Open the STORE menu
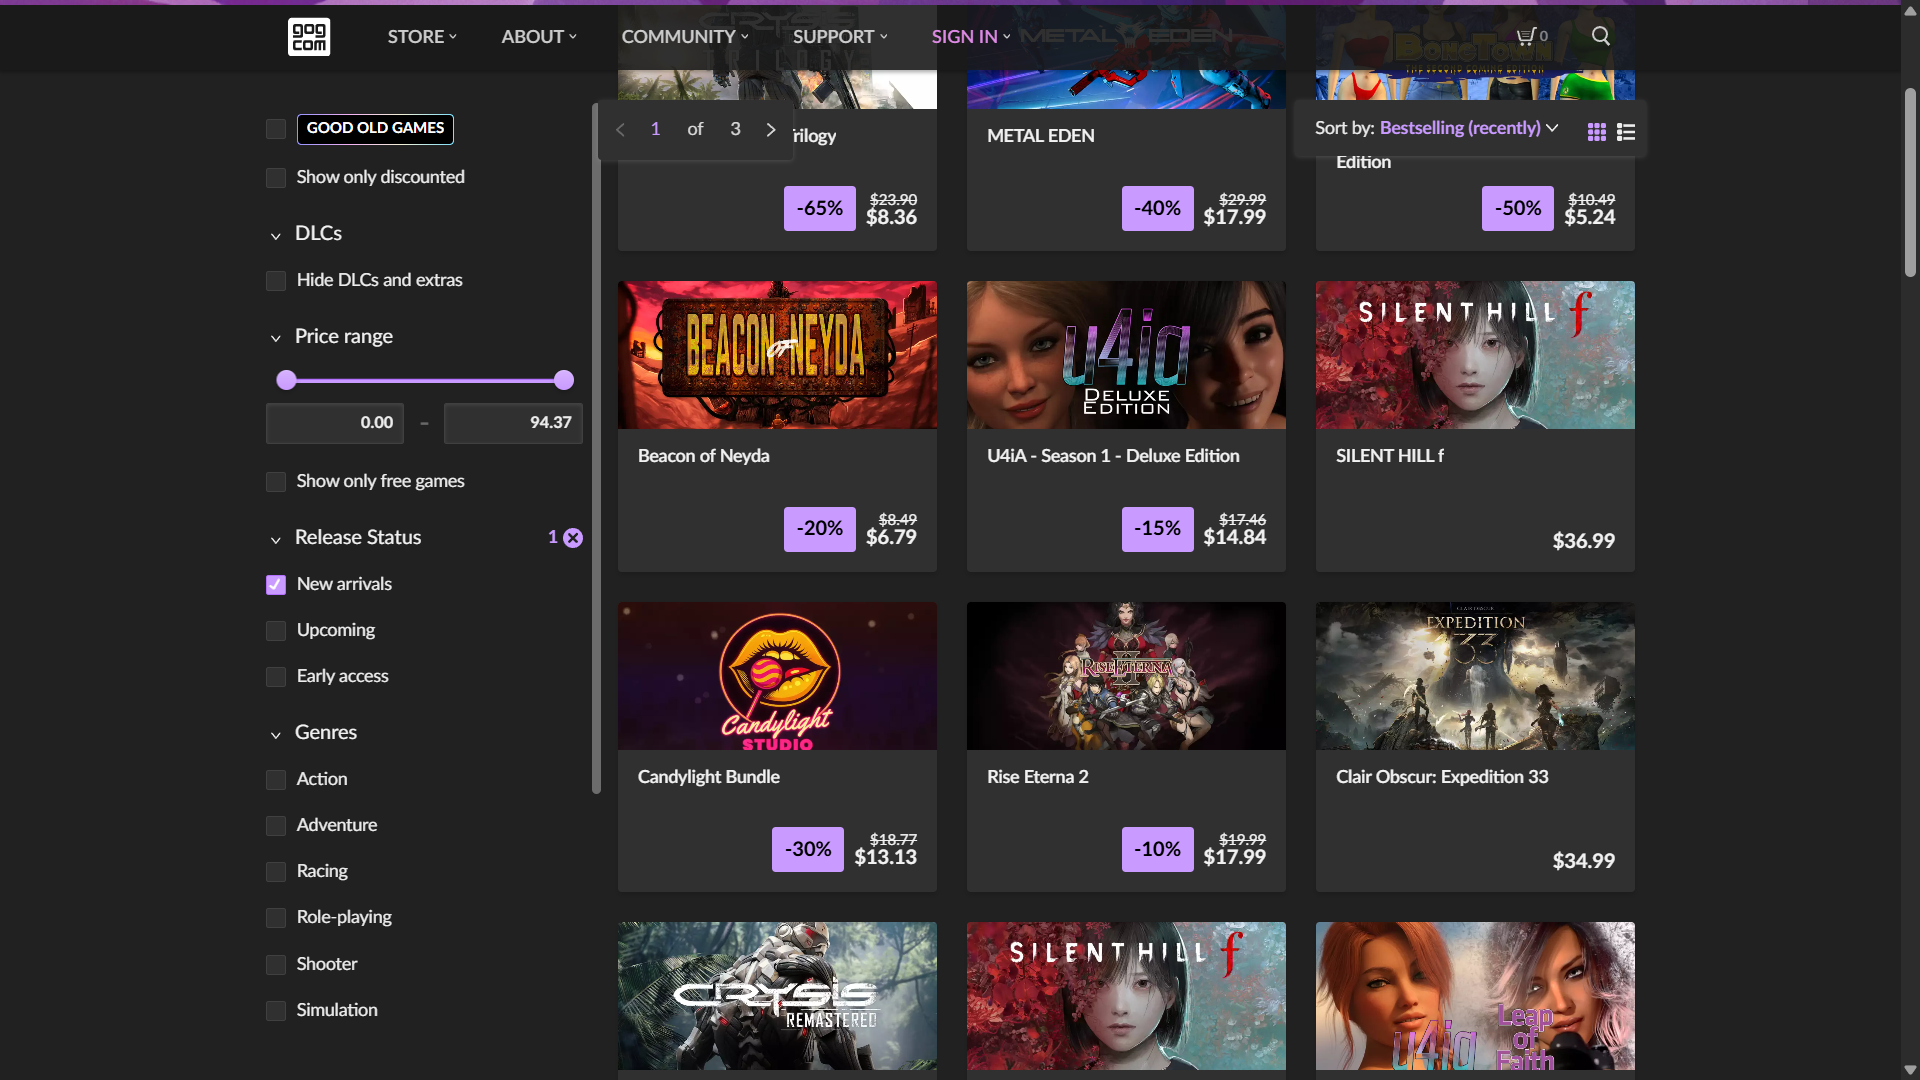The image size is (1920, 1080). click(x=421, y=37)
